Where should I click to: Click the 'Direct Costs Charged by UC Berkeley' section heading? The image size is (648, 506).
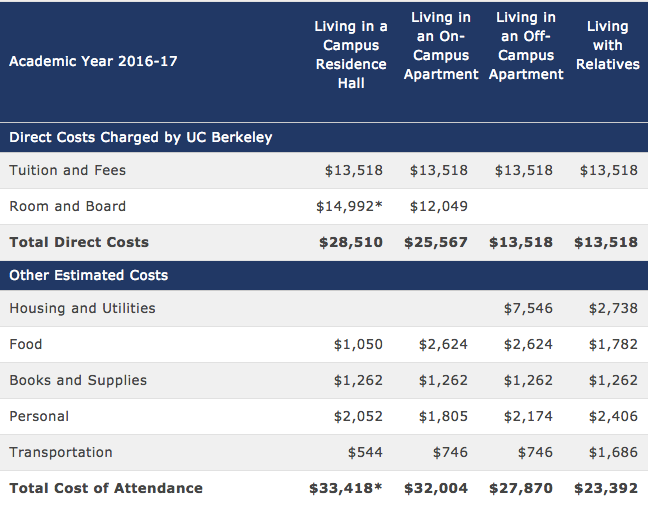pyautogui.click(x=141, y=137)
